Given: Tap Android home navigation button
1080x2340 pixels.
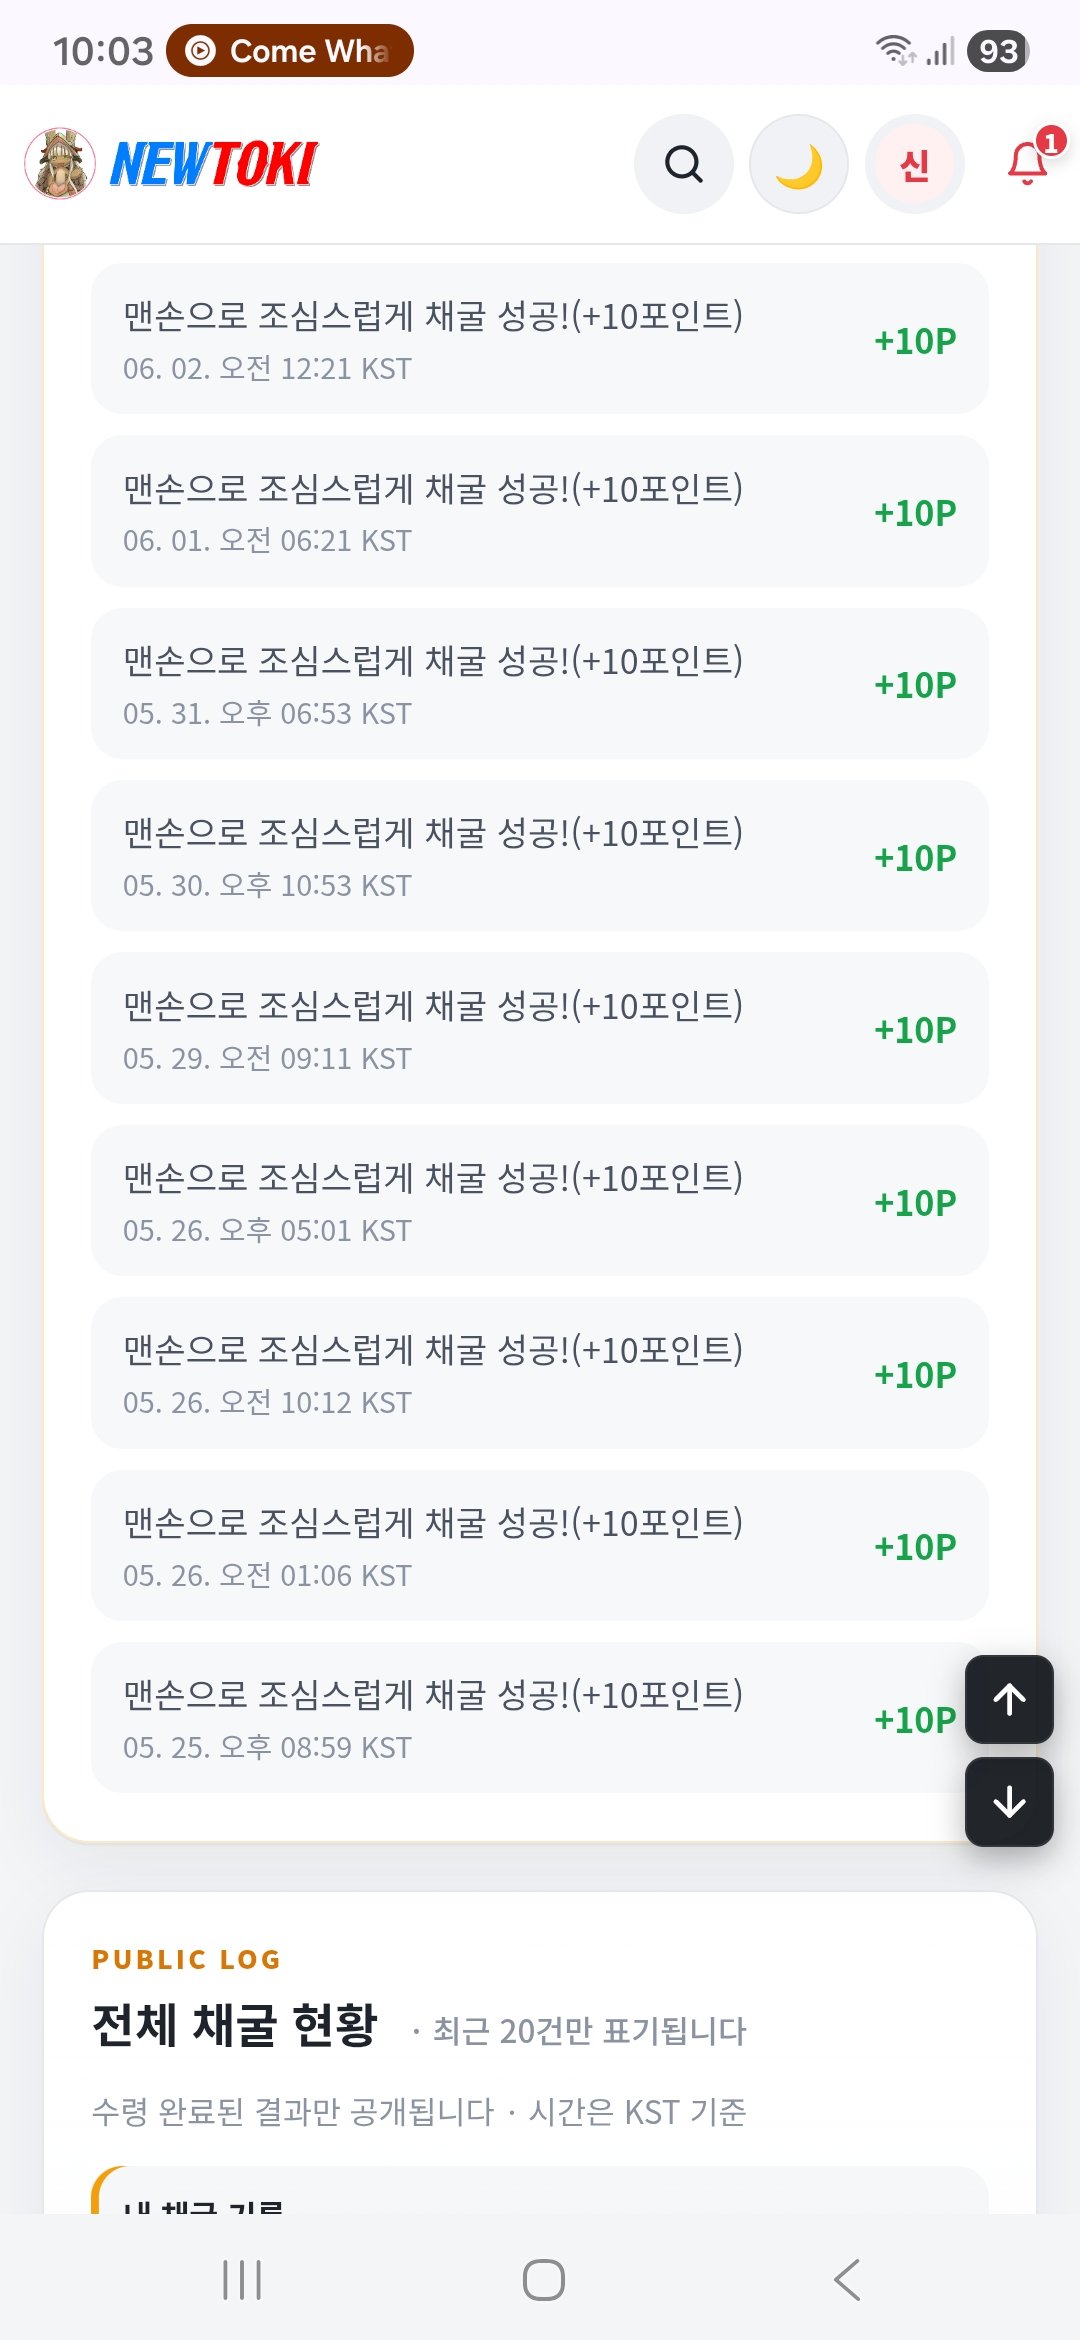Looking at the screenshot, I should pos(544,2280).
